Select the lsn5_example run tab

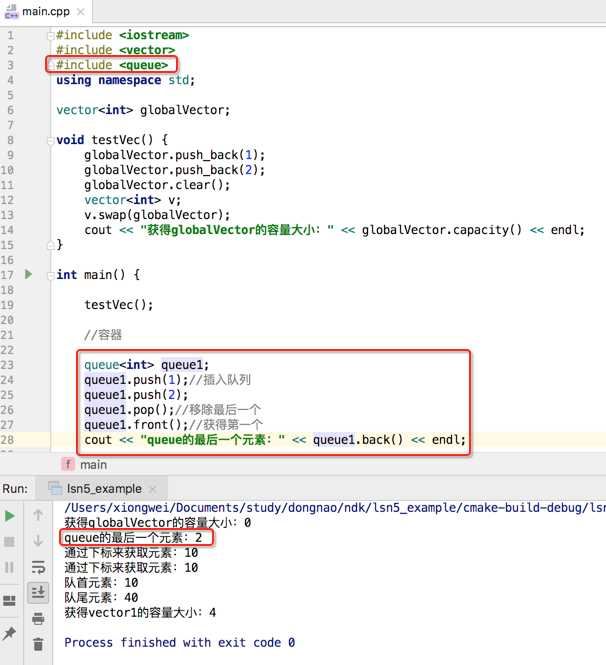pyautogui.click(x=104, y=489)
